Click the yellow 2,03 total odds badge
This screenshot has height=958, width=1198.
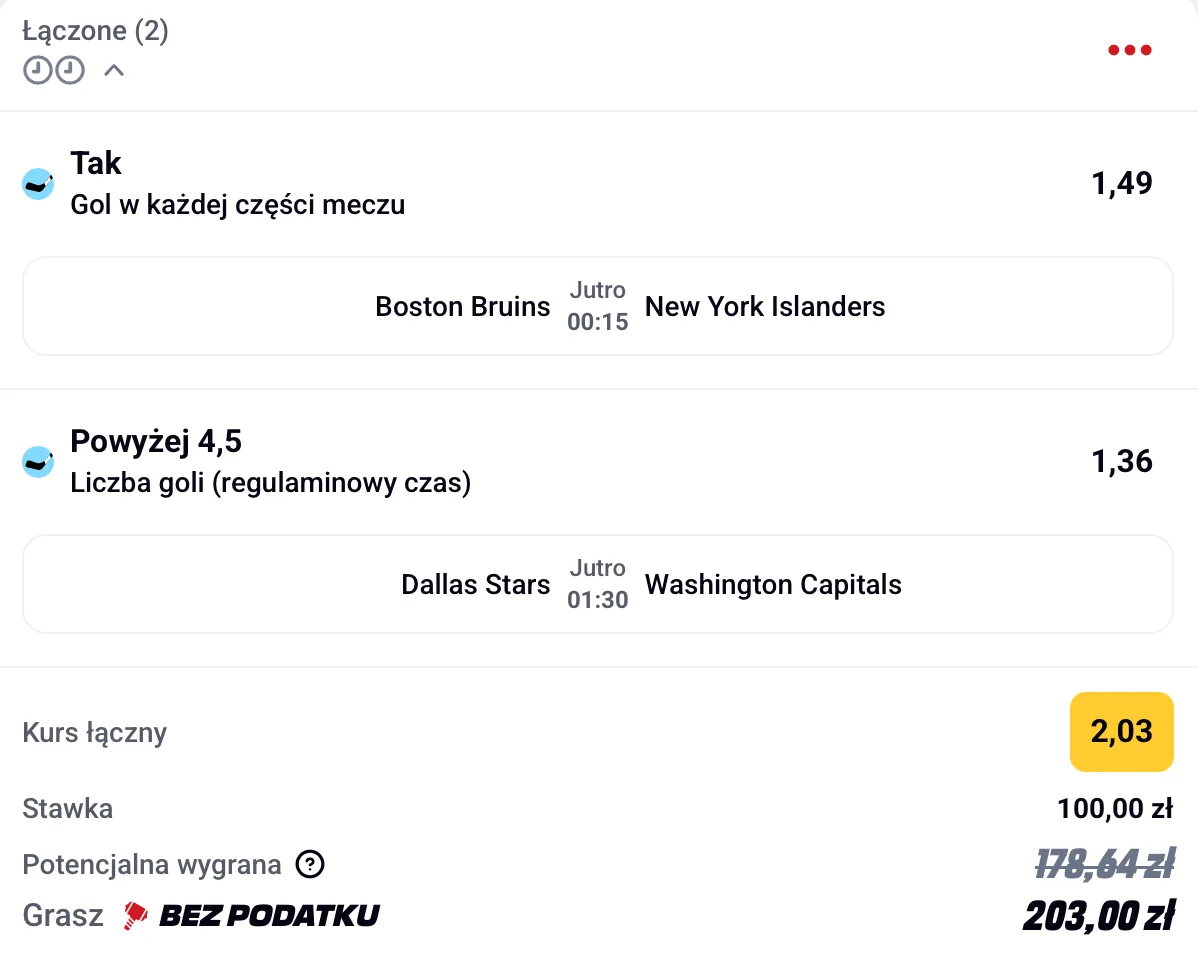(1121, 732)
